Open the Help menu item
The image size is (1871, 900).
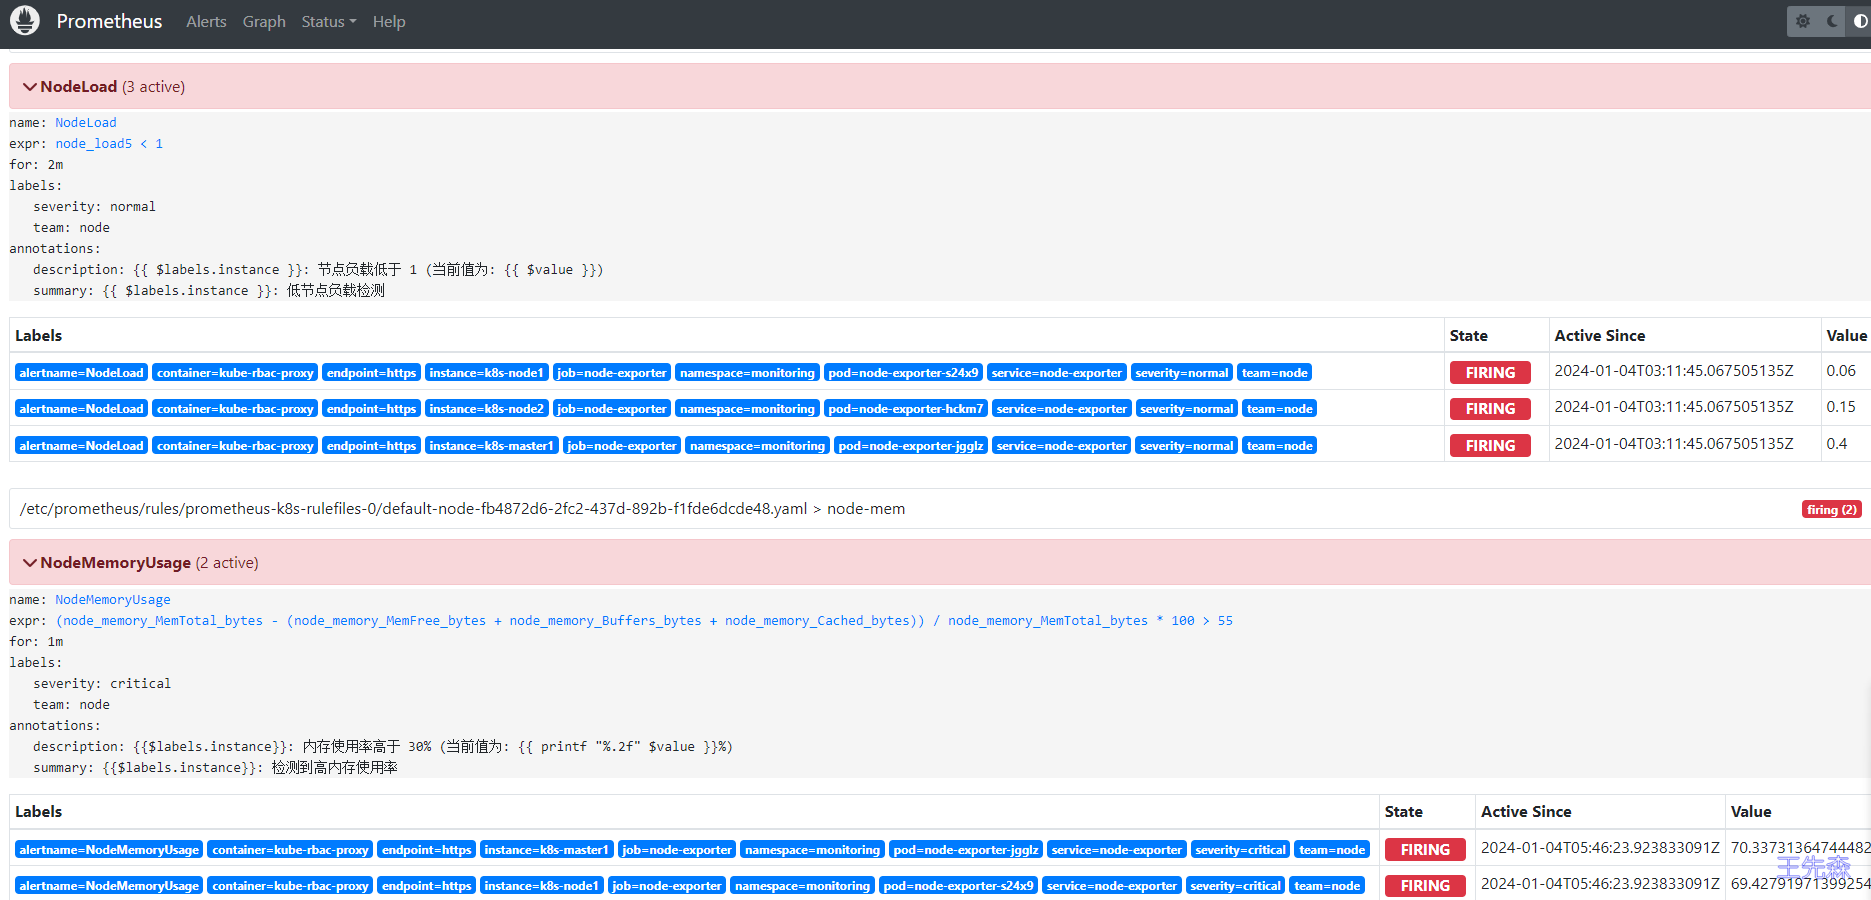point(389,21)
